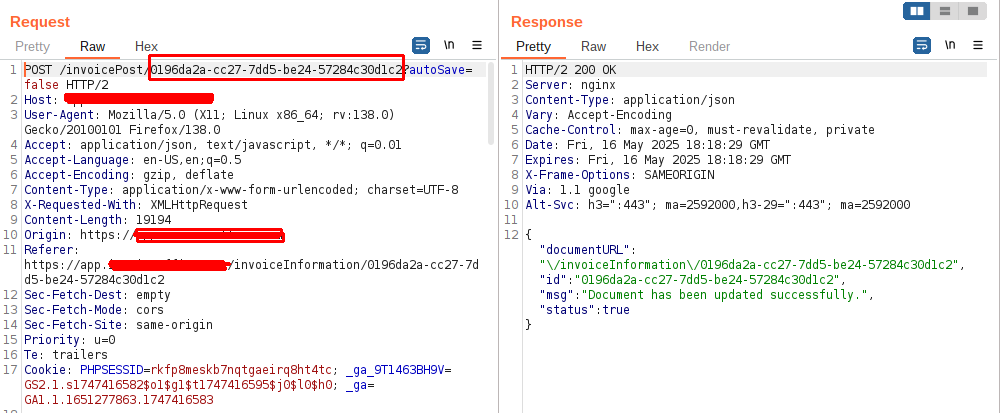Toggle word wrap icon in Response panel
The height and width of the screenshot is (413, 1000).
coord(922,45)
